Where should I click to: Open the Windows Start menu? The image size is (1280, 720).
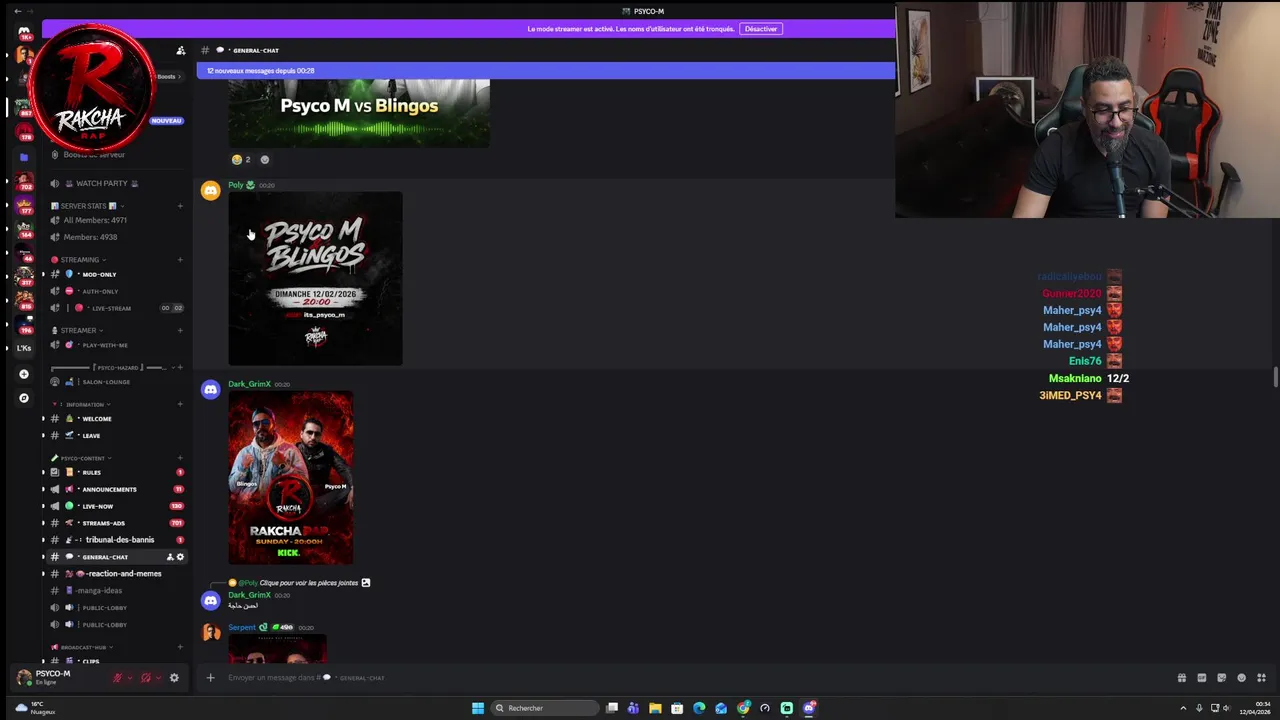(x=478, y=708)
